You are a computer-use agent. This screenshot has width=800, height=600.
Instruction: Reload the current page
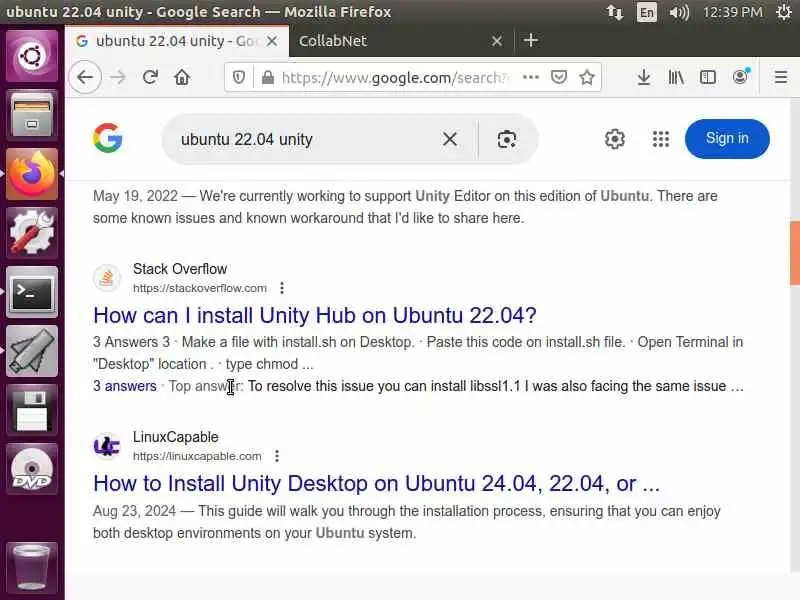coord(150,78)
